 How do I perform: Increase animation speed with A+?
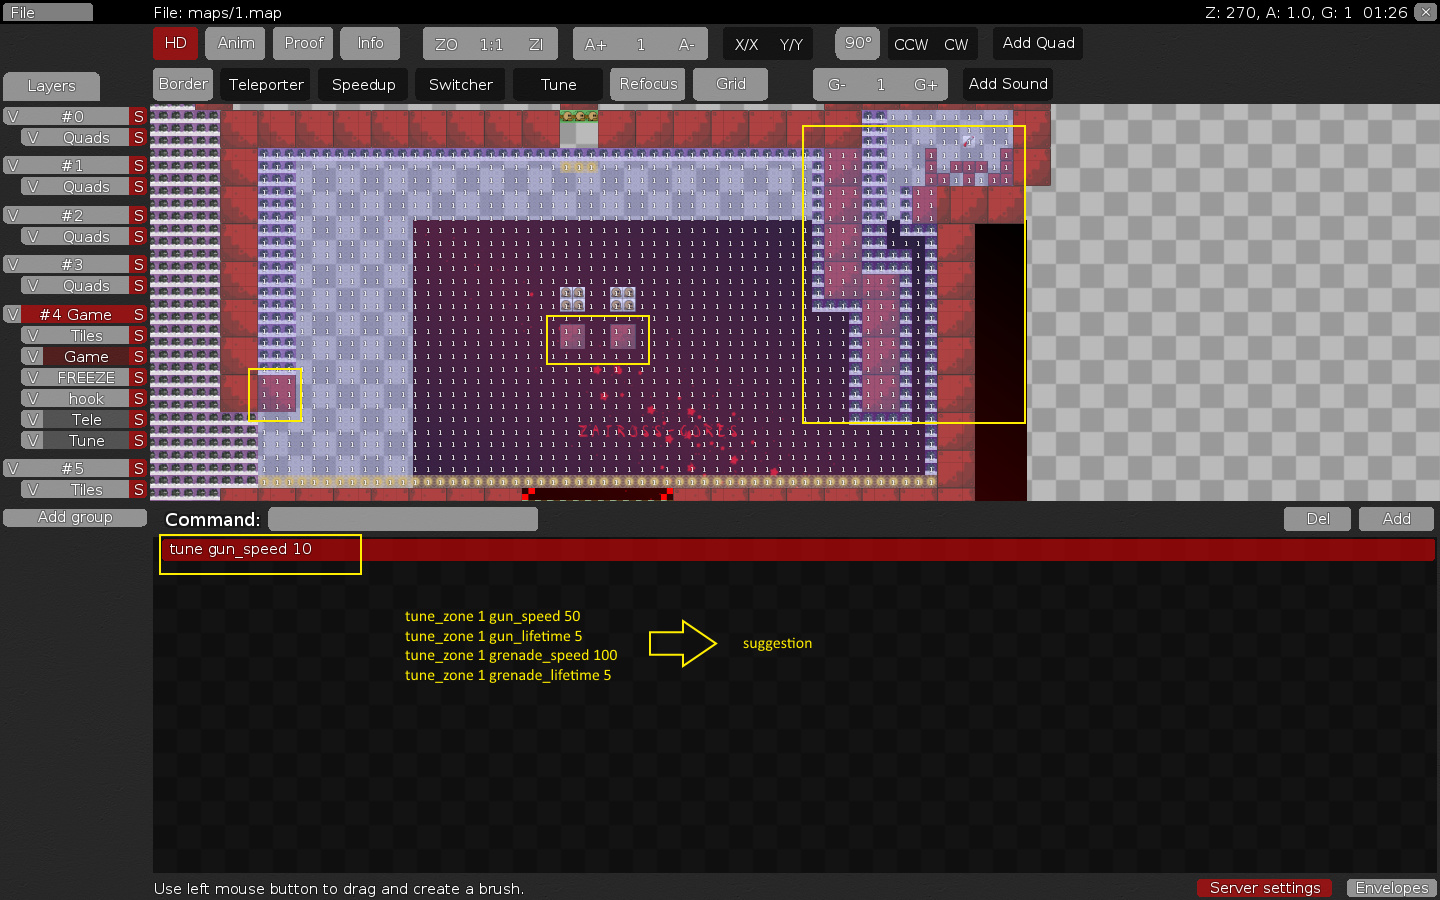[595, 44]
